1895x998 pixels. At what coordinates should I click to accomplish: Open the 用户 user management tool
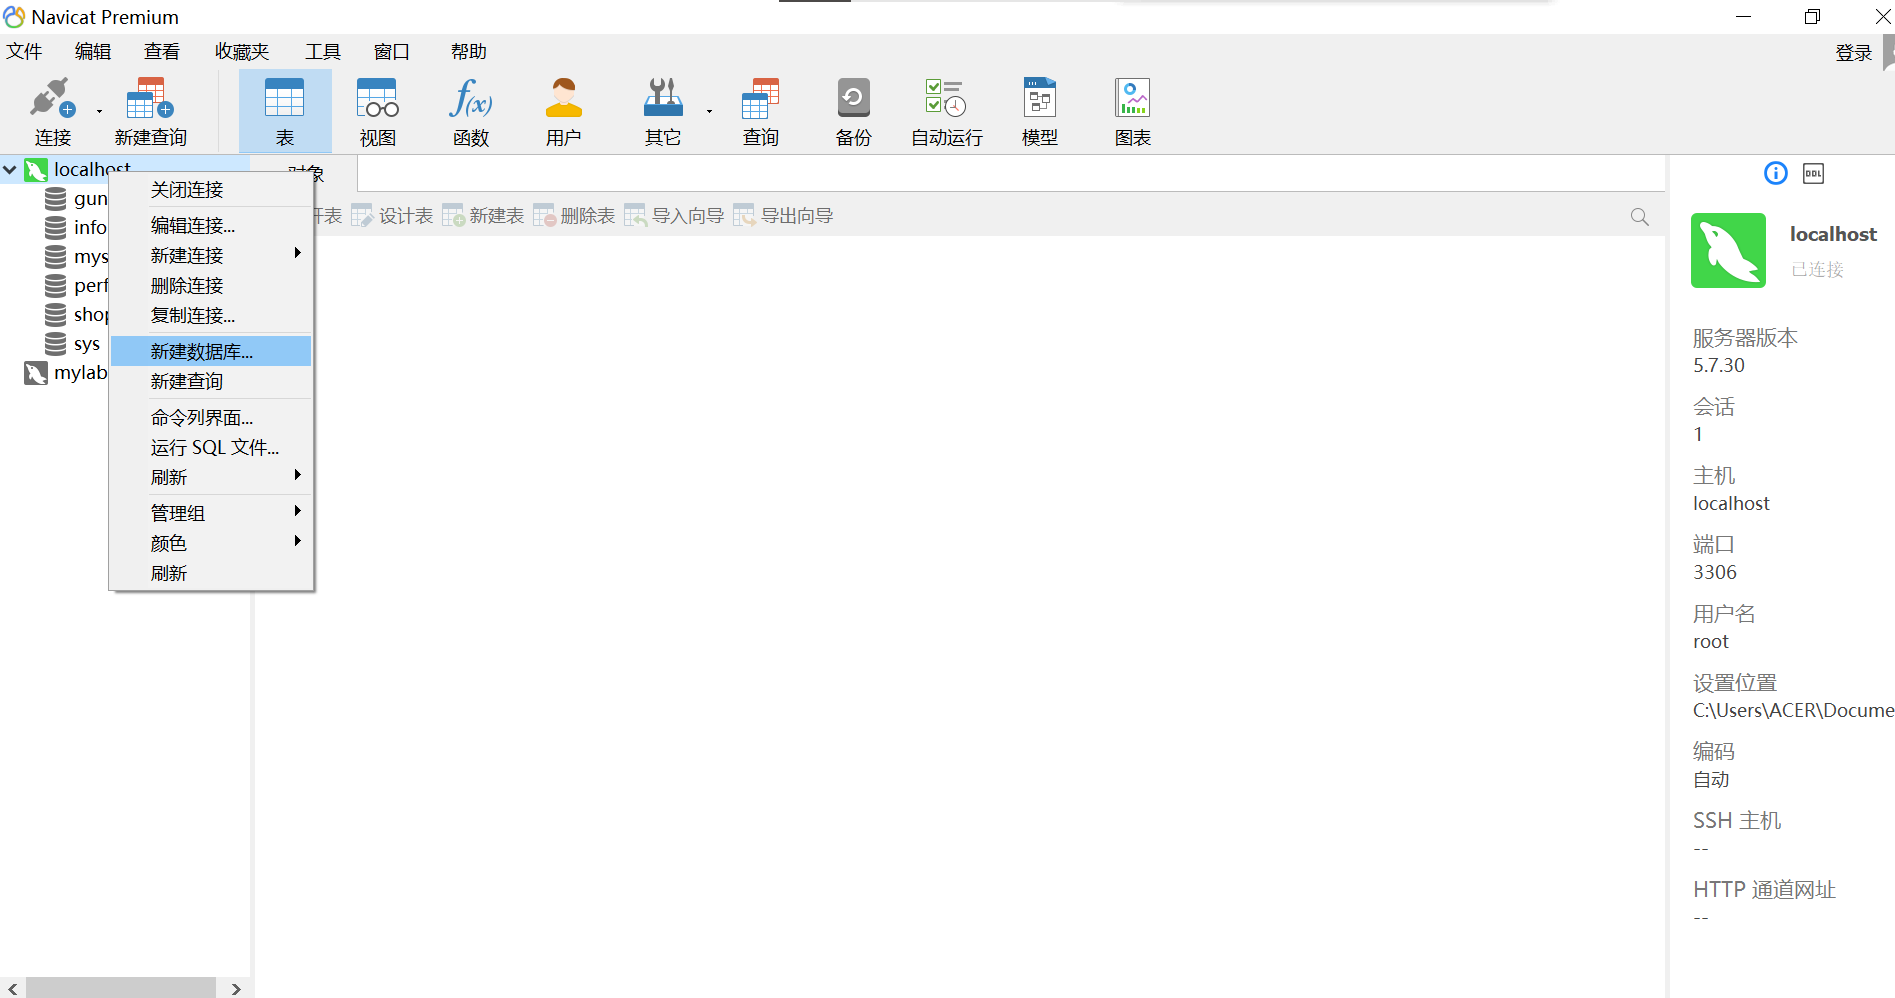563,110
